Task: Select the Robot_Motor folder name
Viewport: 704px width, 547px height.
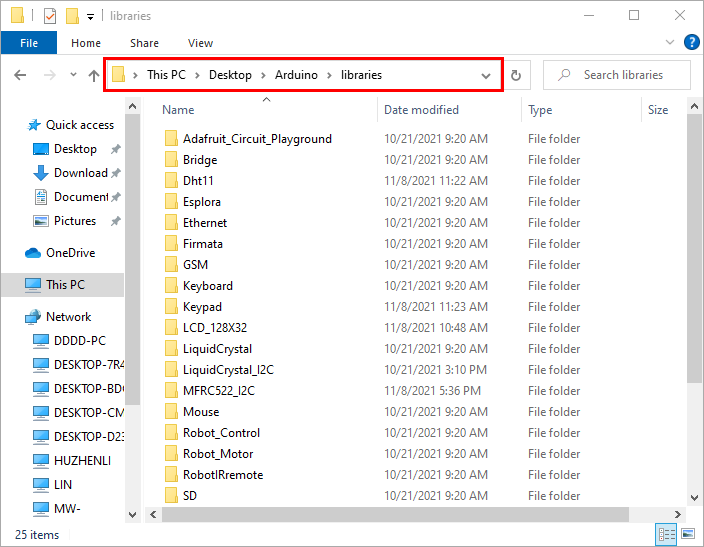Action: coord(218,454)
